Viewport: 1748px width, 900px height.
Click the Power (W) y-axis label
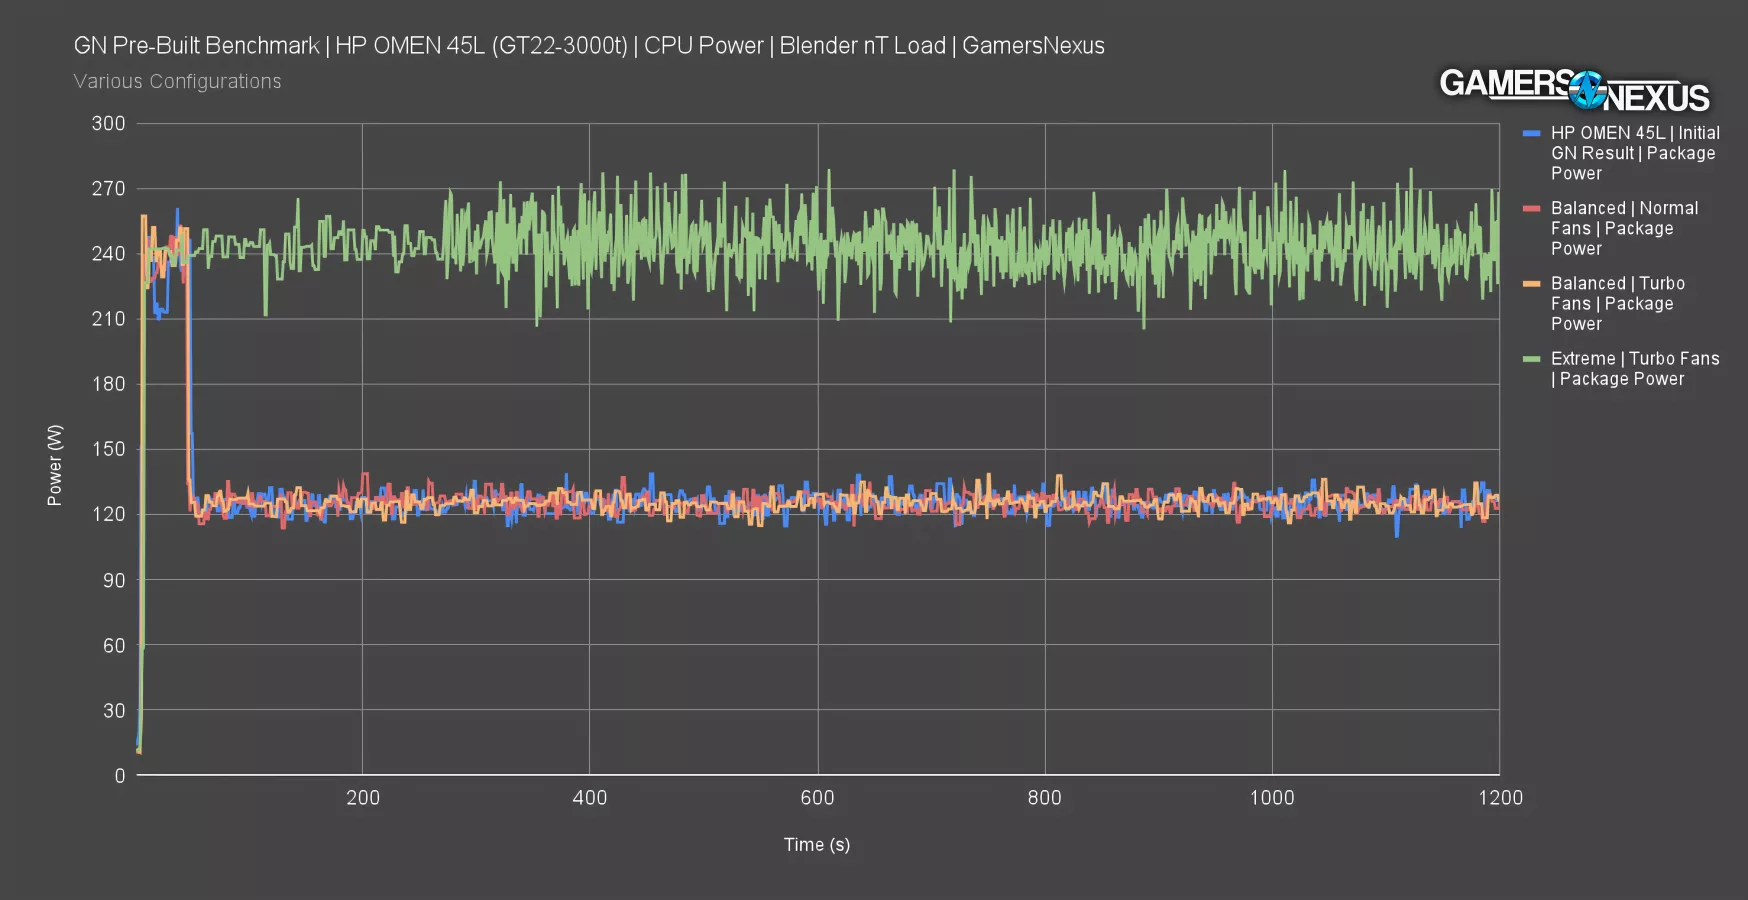[x=55, y=465]
